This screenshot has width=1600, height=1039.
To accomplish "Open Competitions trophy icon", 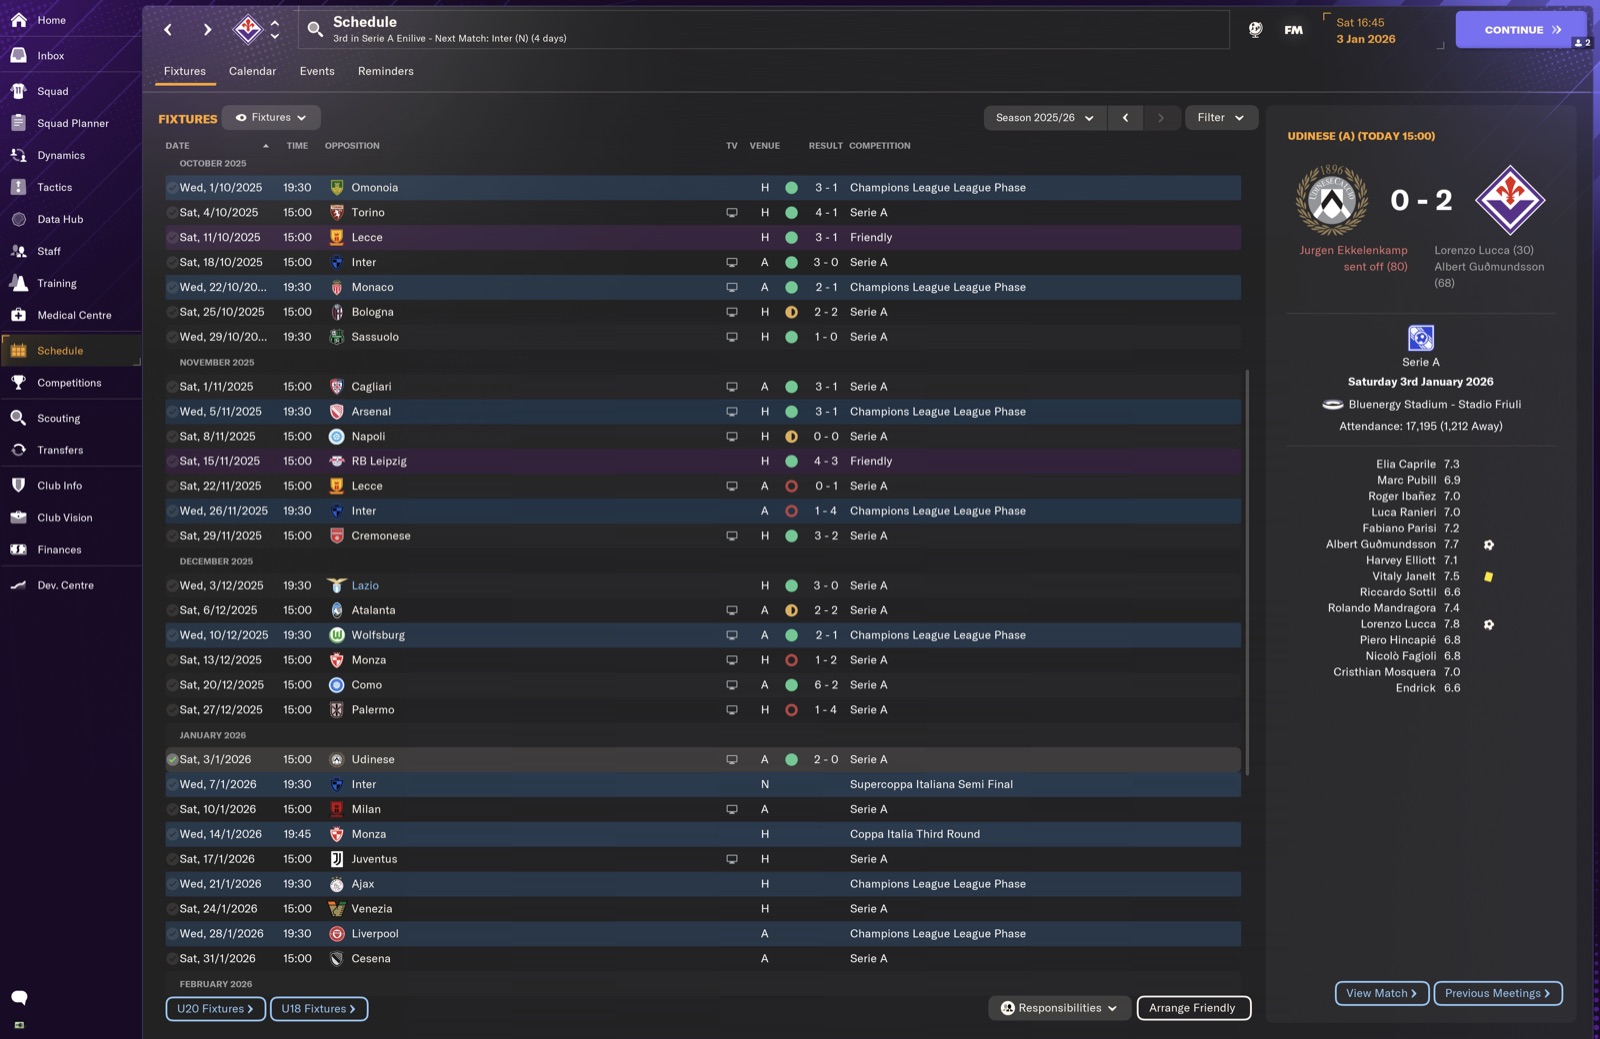I will (18, 383).
